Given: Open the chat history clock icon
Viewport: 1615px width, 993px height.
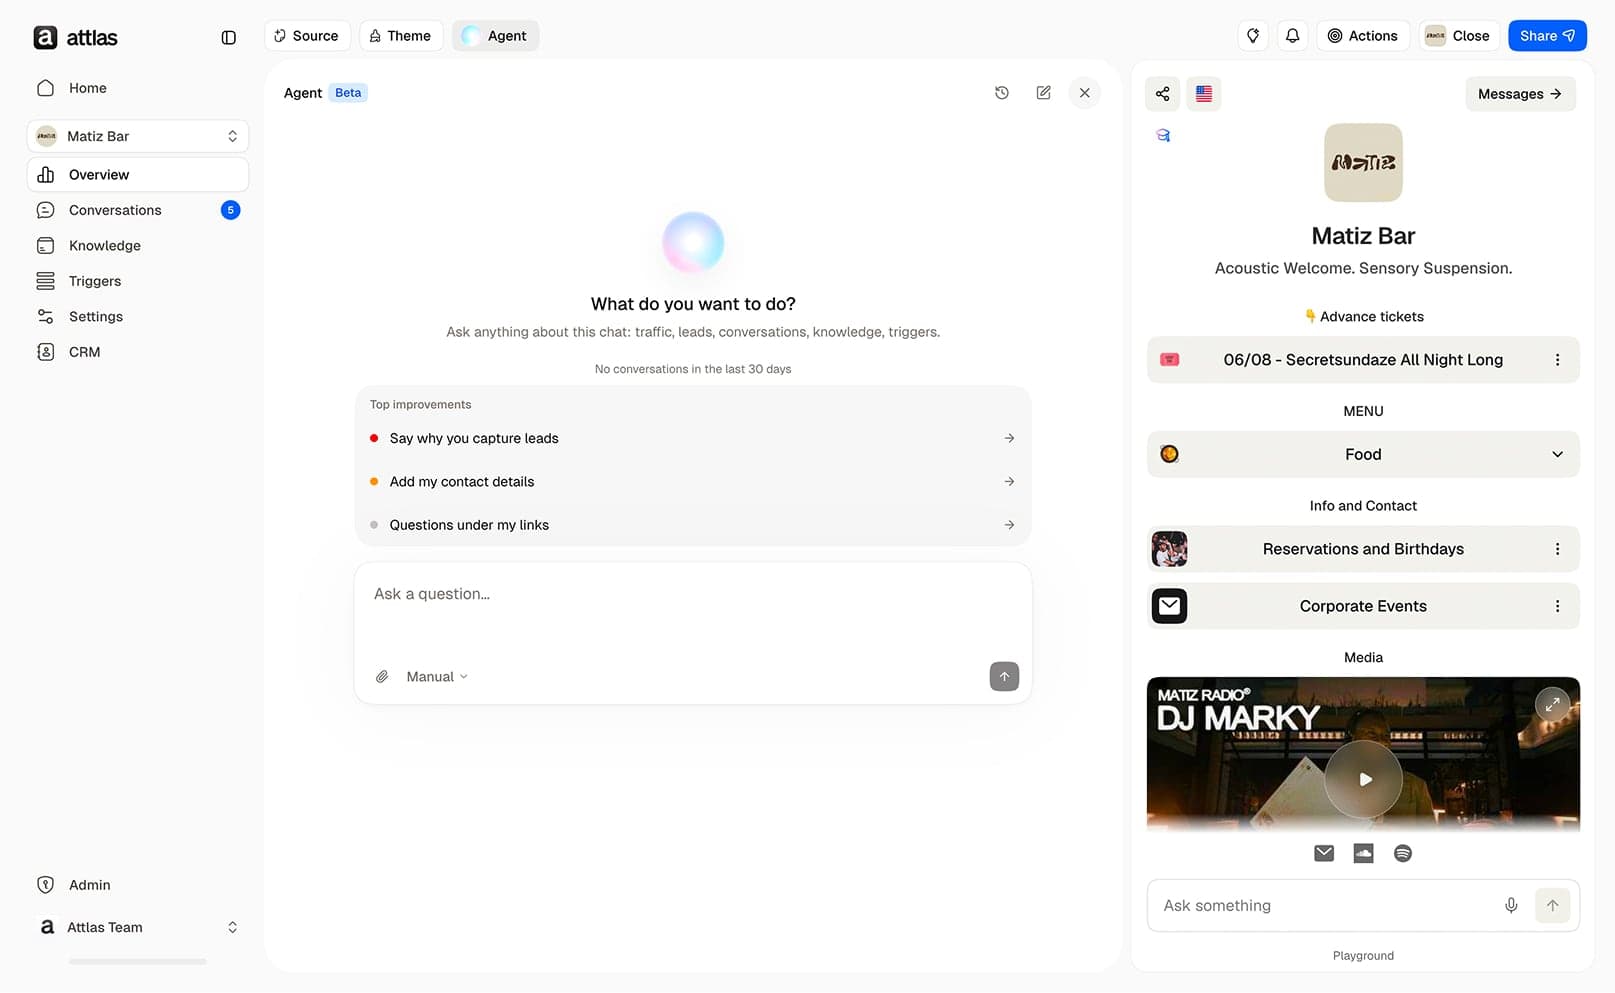Looking at the screenshot, I should coord(1002,93).
